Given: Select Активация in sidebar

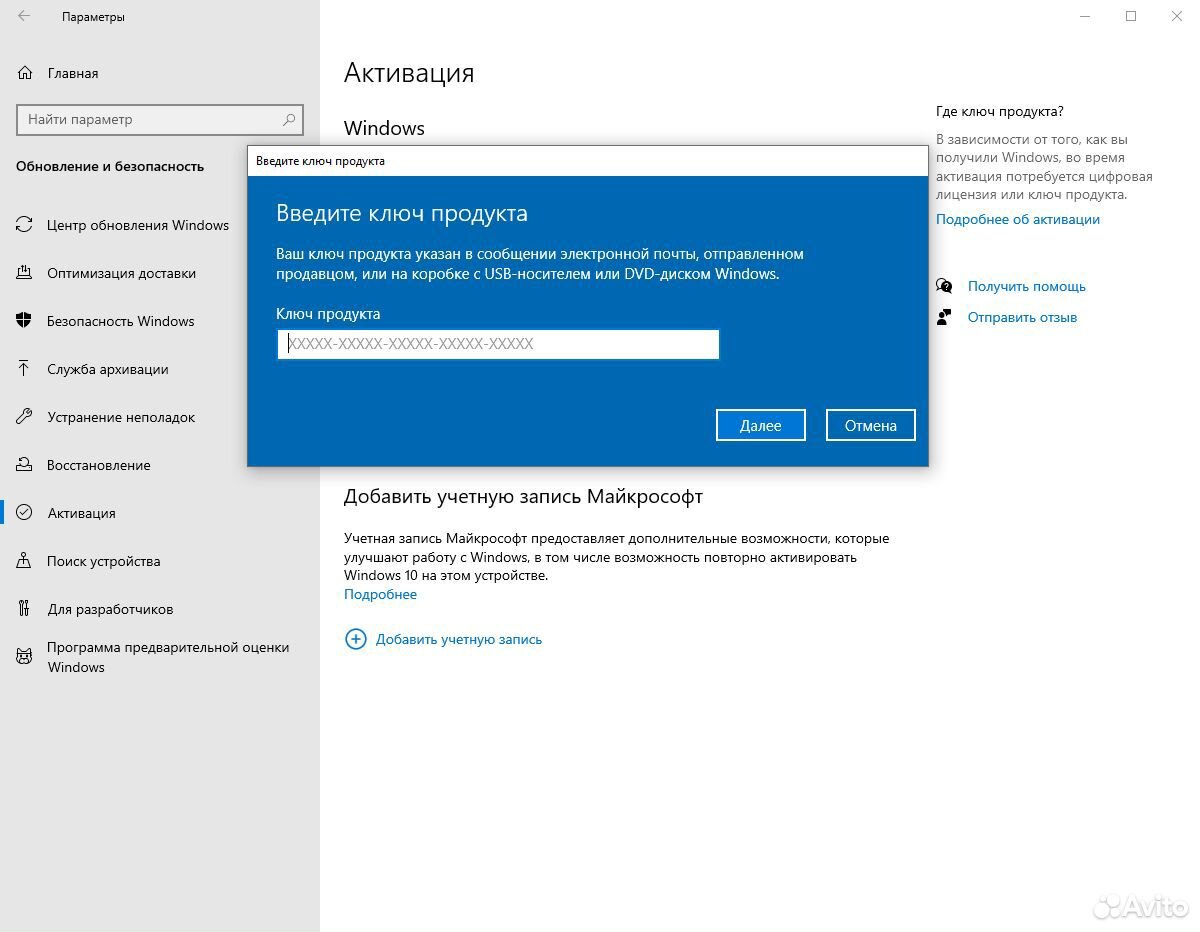Looking at the screenshot, I should [x=81, y=513].
